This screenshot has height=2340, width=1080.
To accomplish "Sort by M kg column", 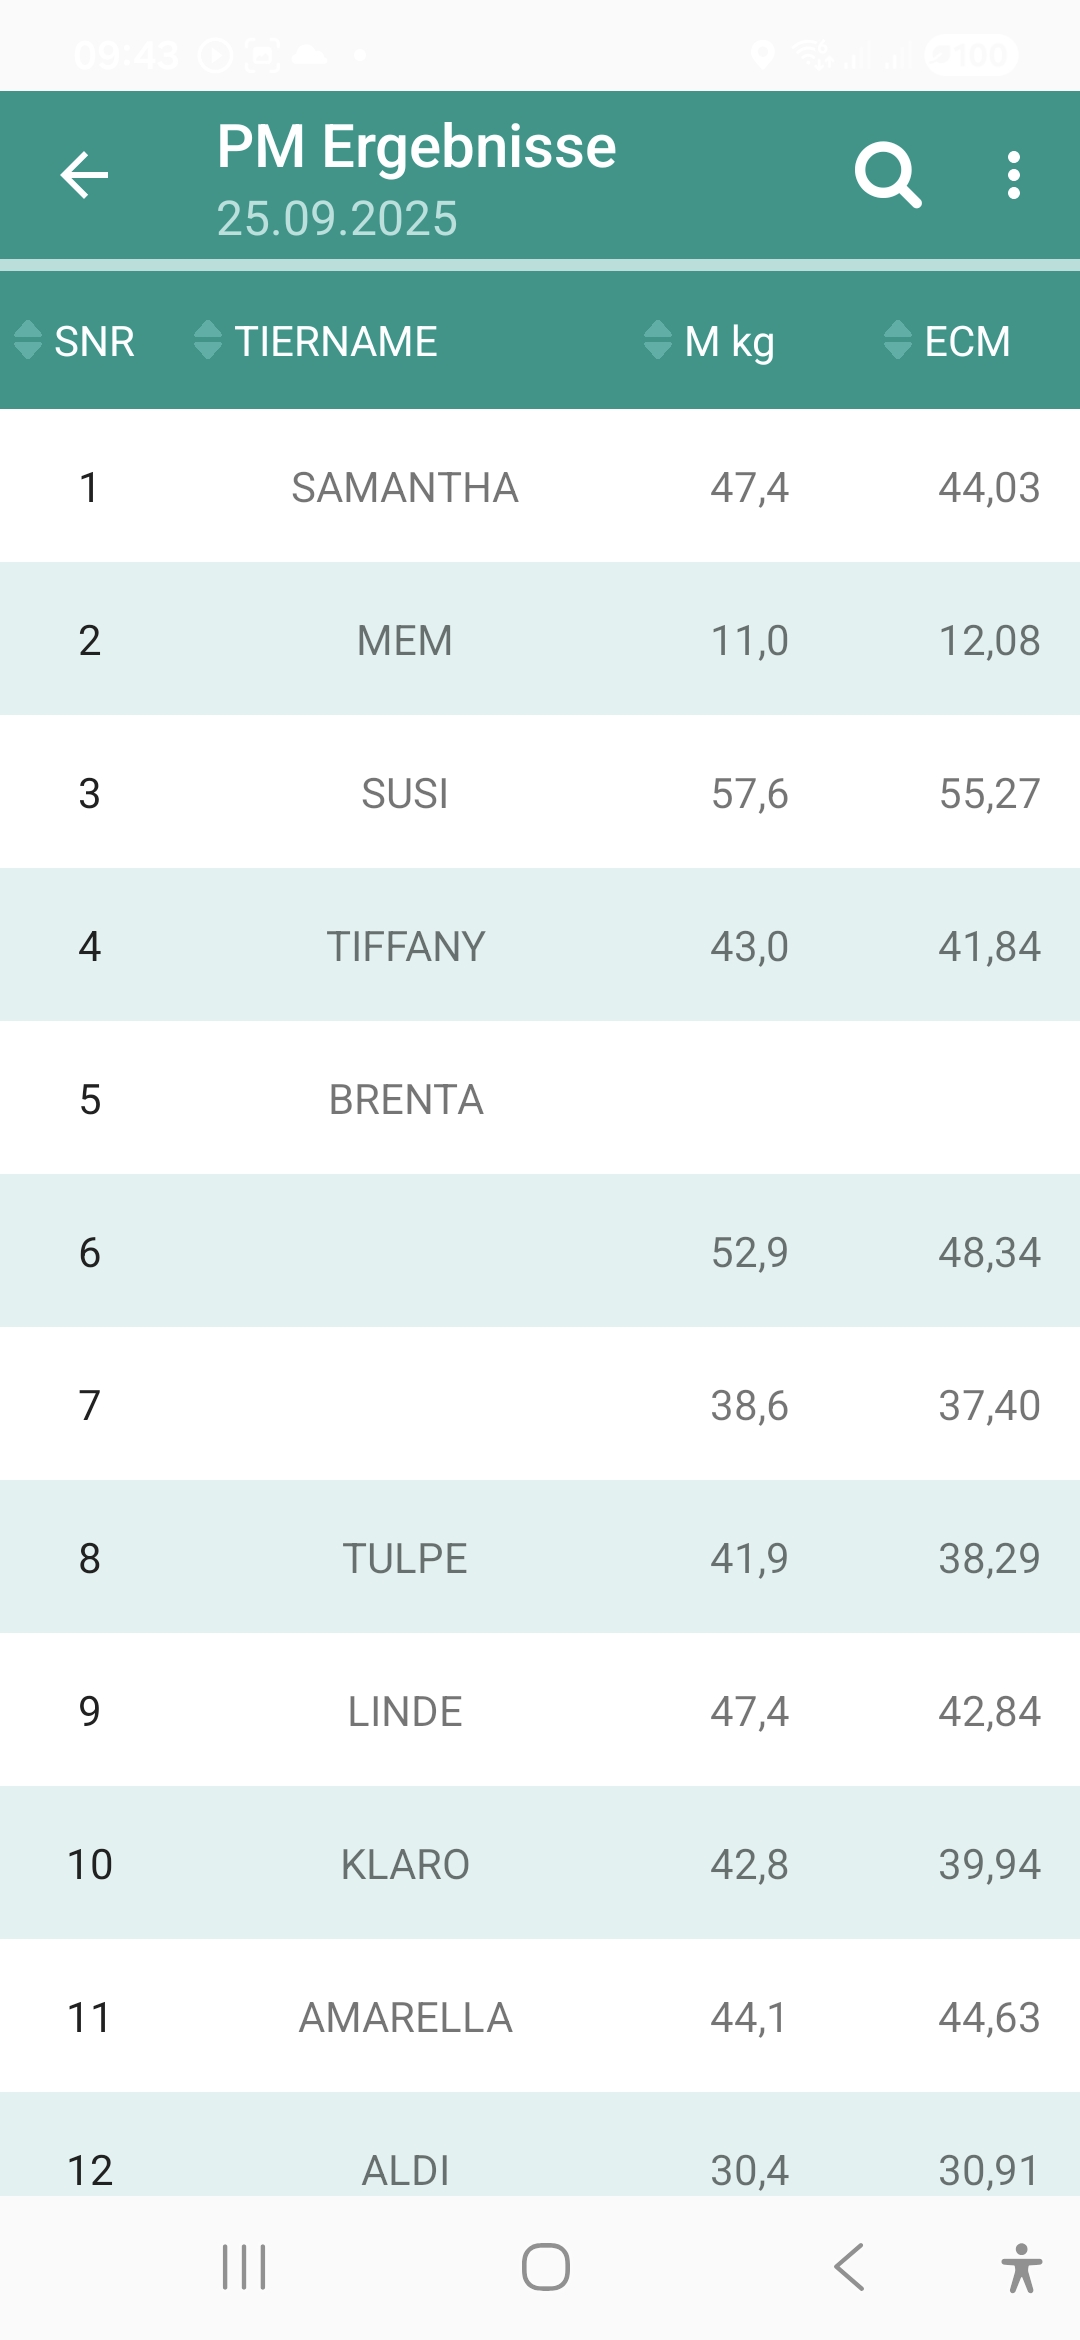I will click(x=710, y=341).
